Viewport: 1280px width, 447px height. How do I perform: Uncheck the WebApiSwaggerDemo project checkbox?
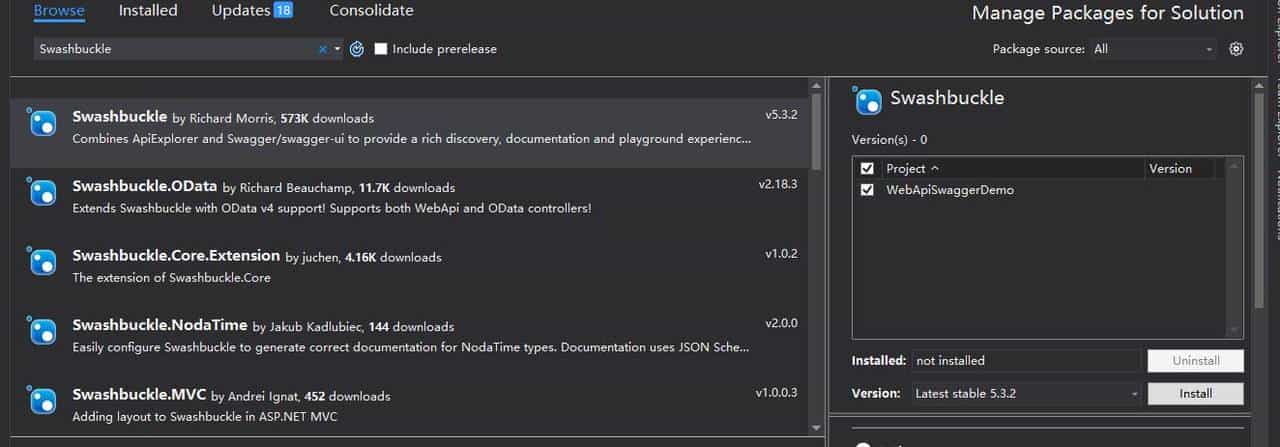pos(867,190)
